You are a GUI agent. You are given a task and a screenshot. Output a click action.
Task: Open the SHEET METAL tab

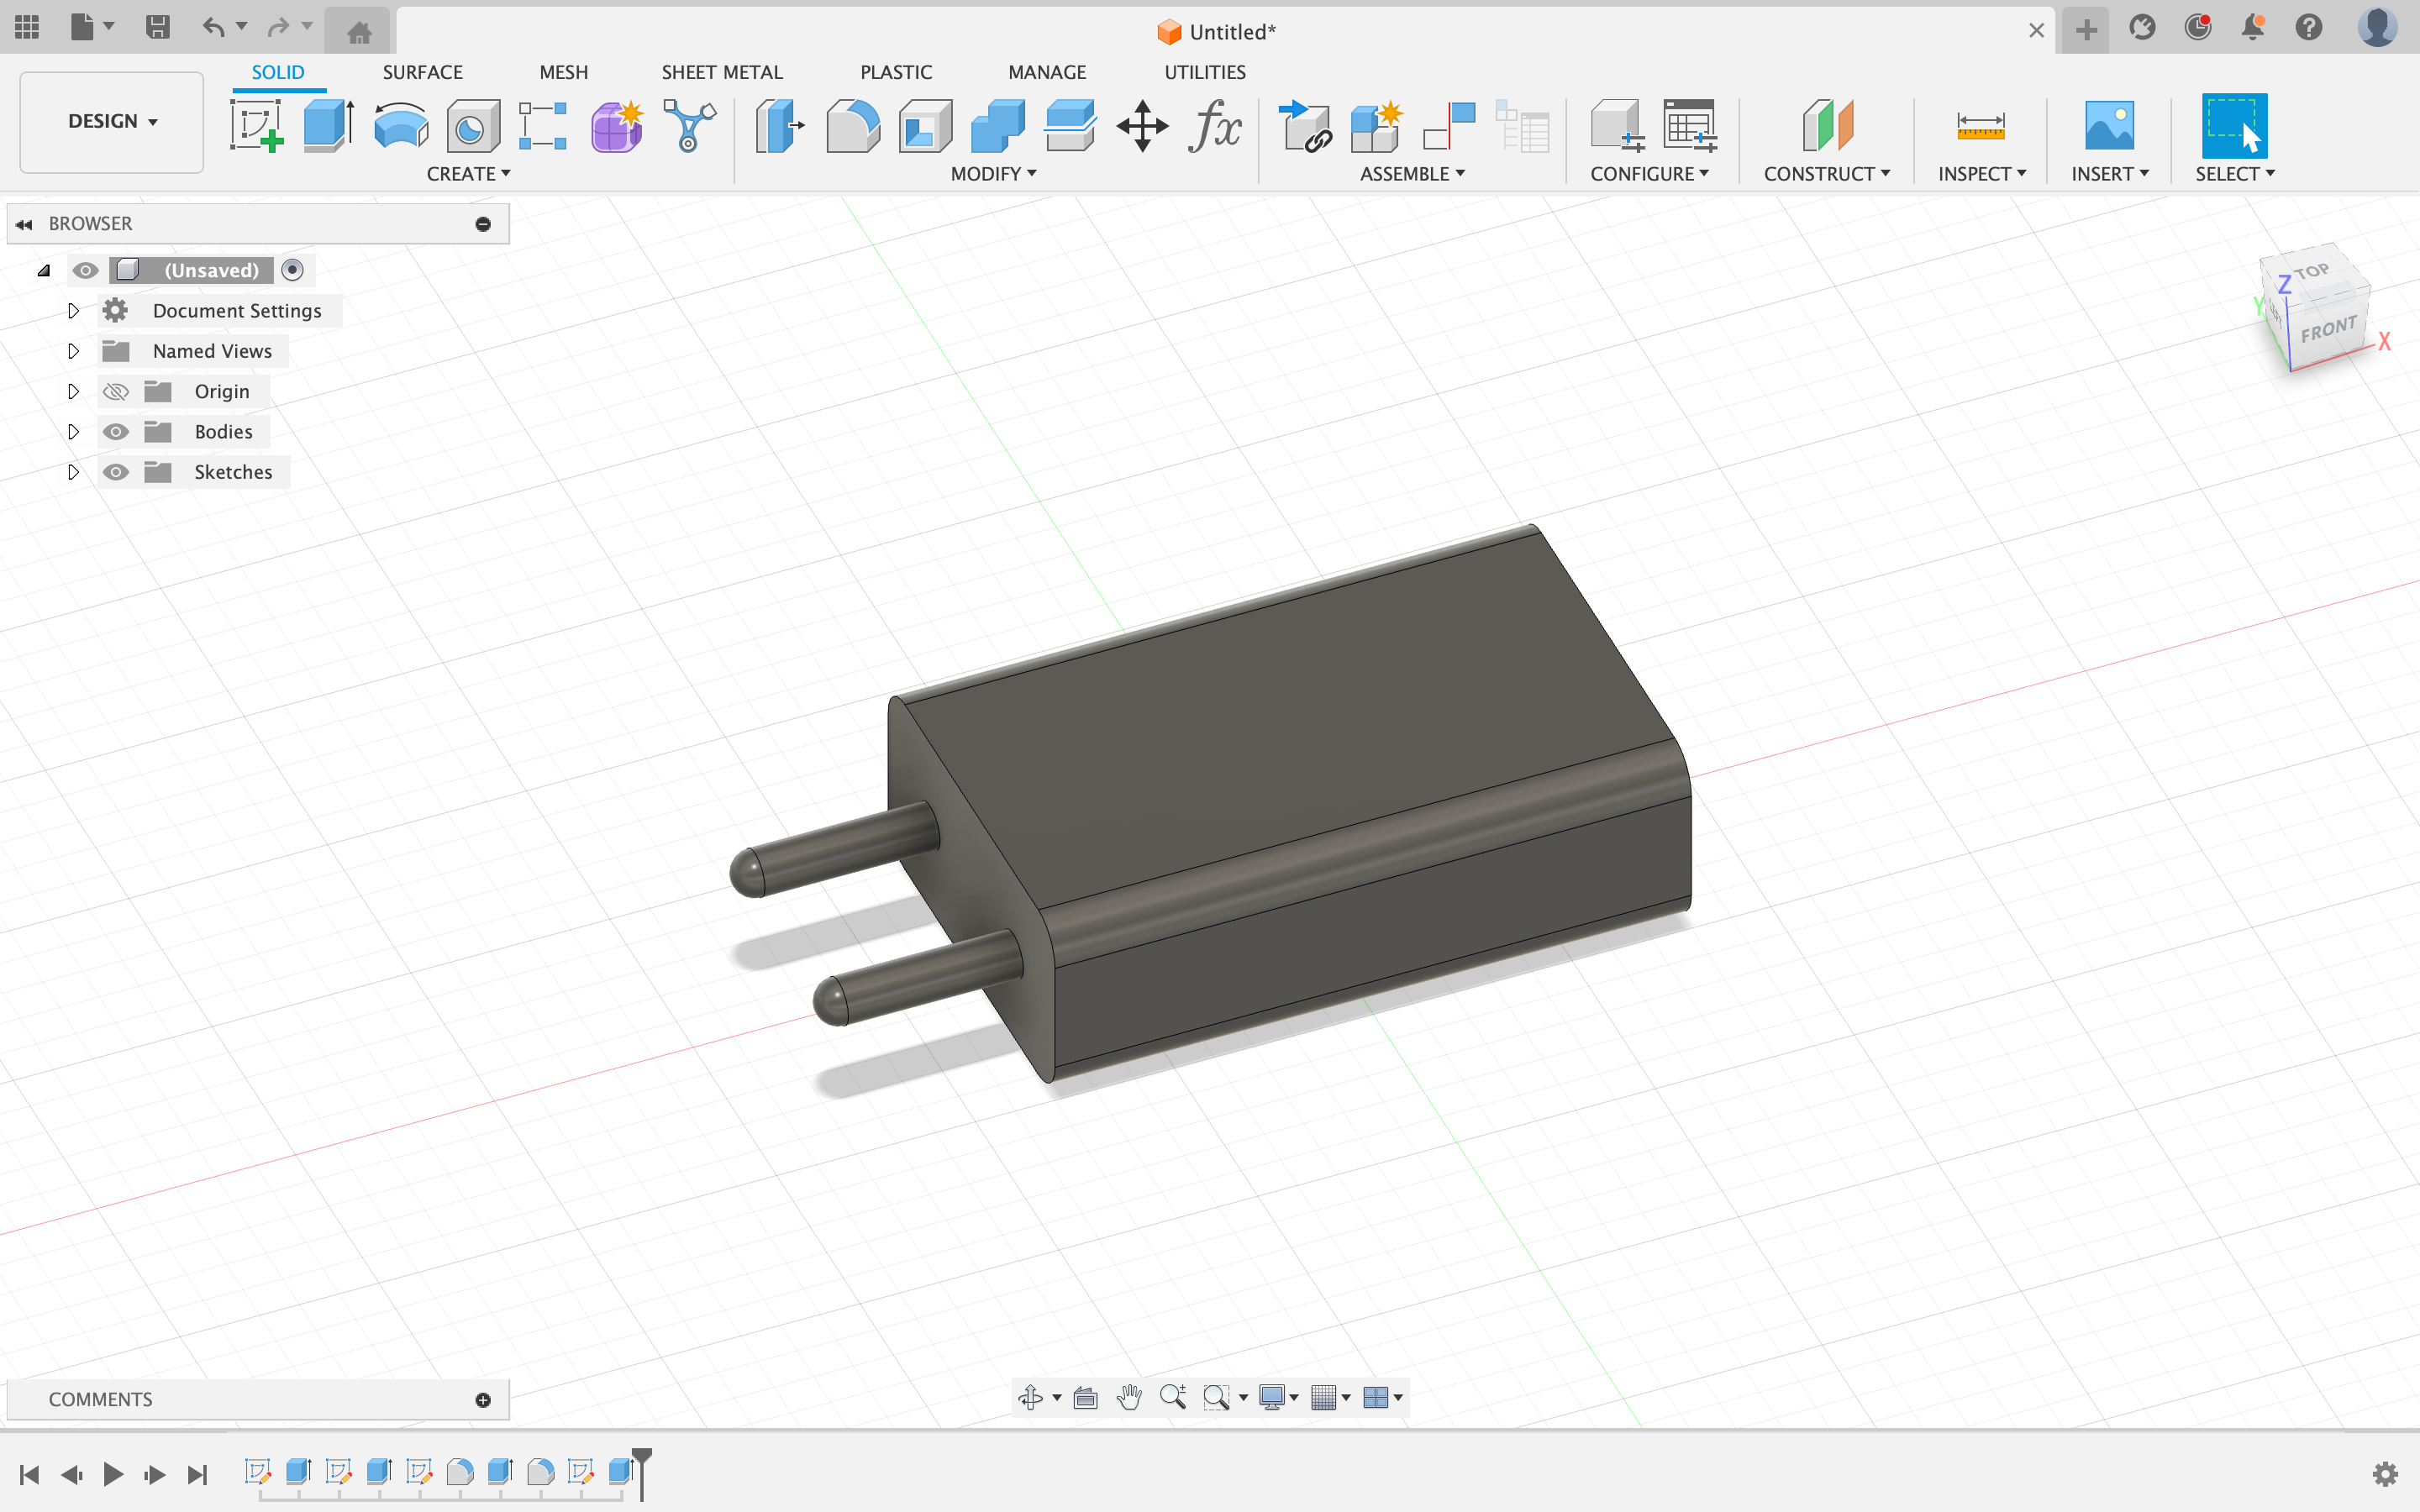721,72
